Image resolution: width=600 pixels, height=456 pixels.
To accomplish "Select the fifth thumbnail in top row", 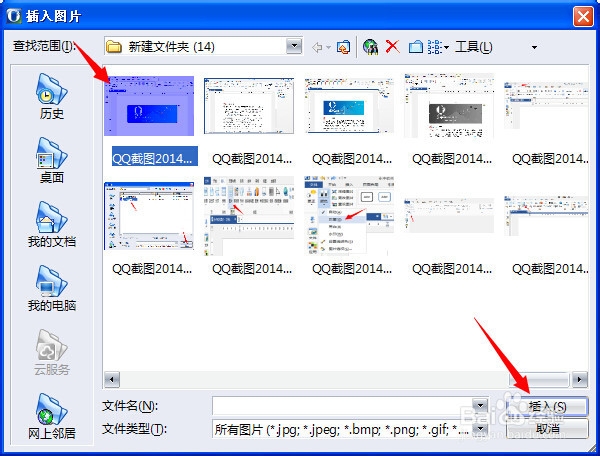I will coord(546,106).
